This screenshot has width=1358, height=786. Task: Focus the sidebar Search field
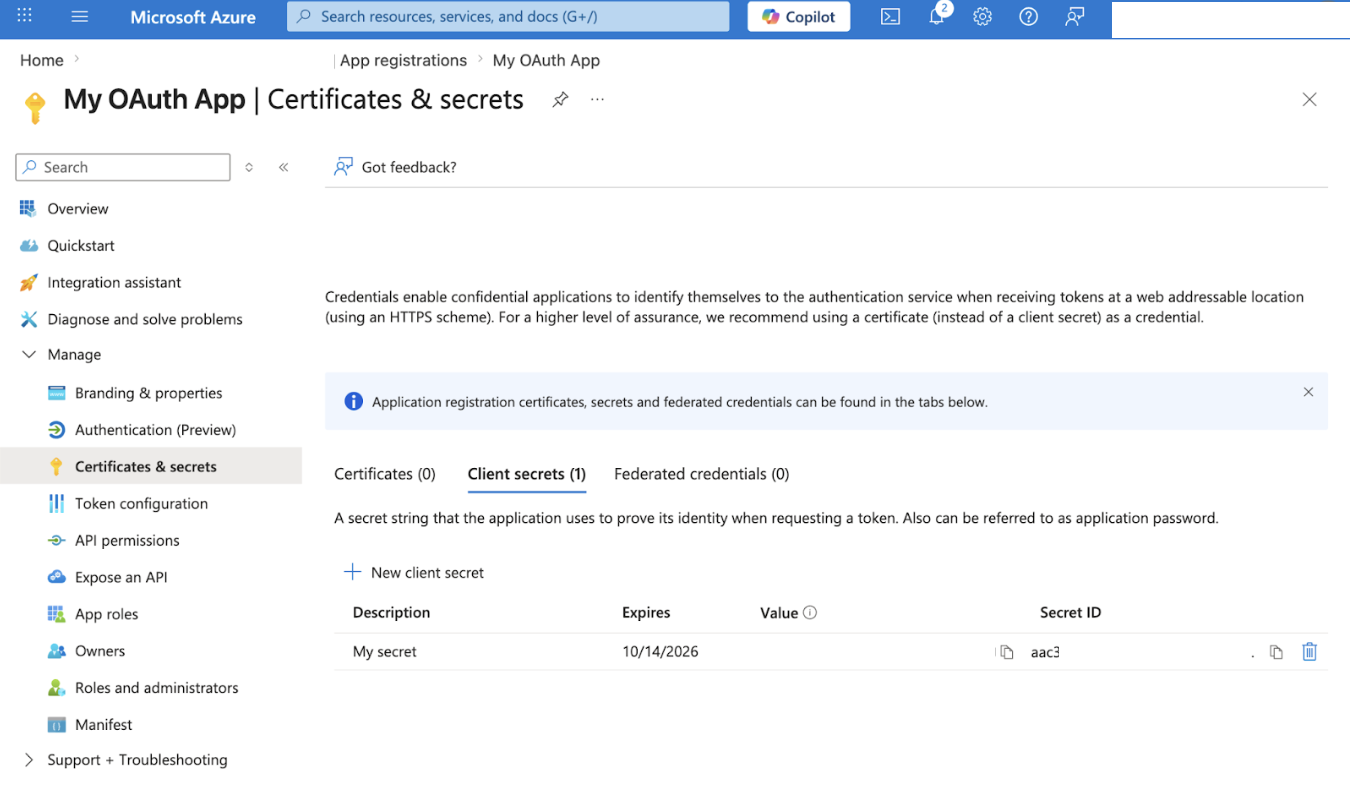[x=123, y=167]
